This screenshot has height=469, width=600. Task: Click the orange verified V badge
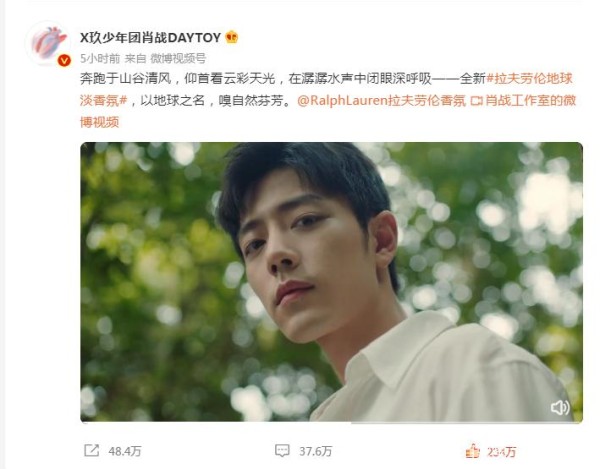pyautogui.click(x=64, y=60)
